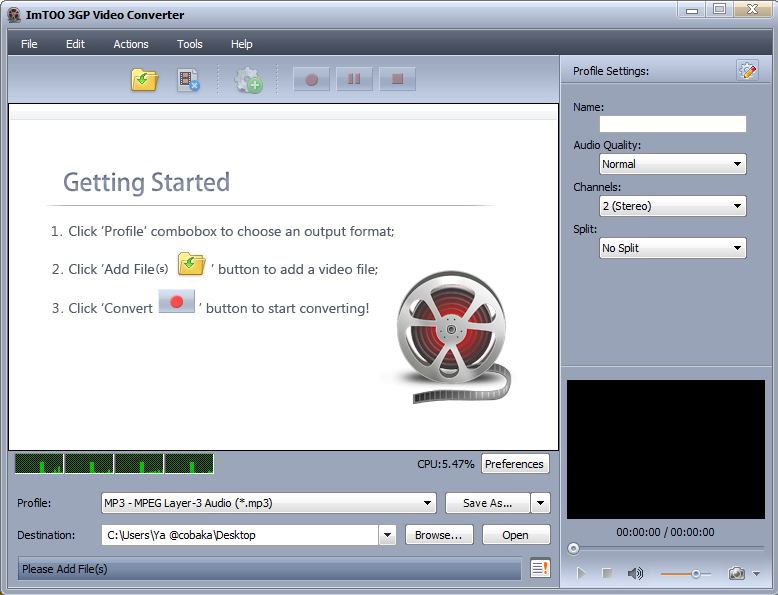Click the red Convert toolbar button
The height and width of the screenshot is (595, 778).
312,79
